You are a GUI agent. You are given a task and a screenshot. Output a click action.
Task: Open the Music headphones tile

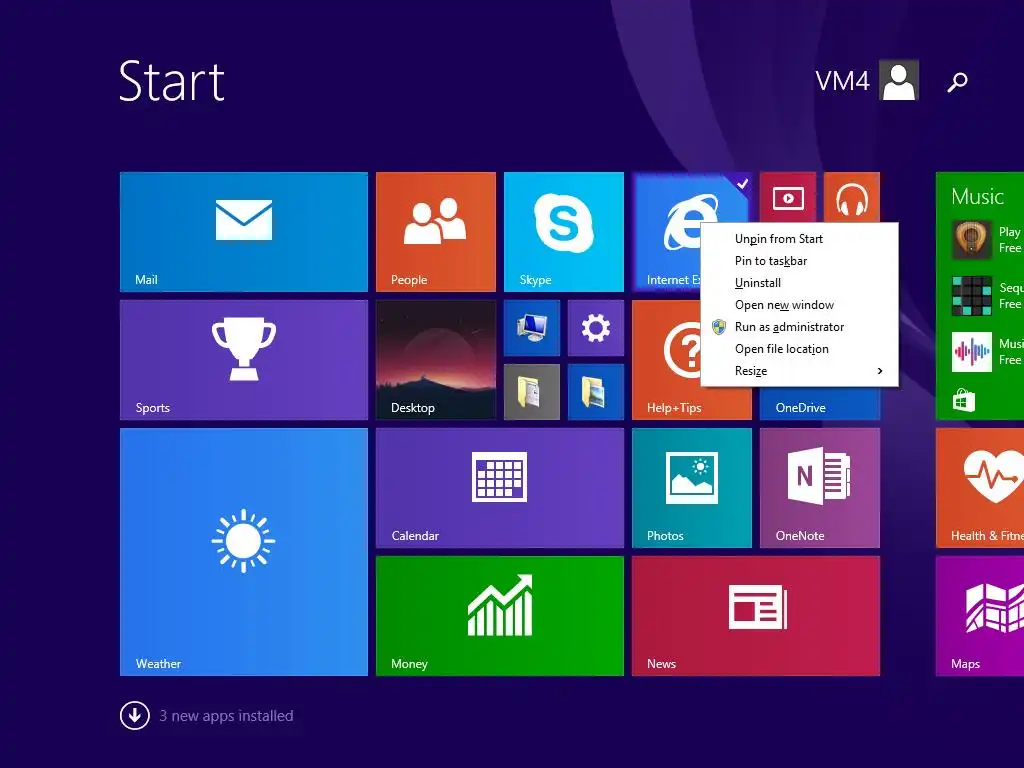click(852, 197)
